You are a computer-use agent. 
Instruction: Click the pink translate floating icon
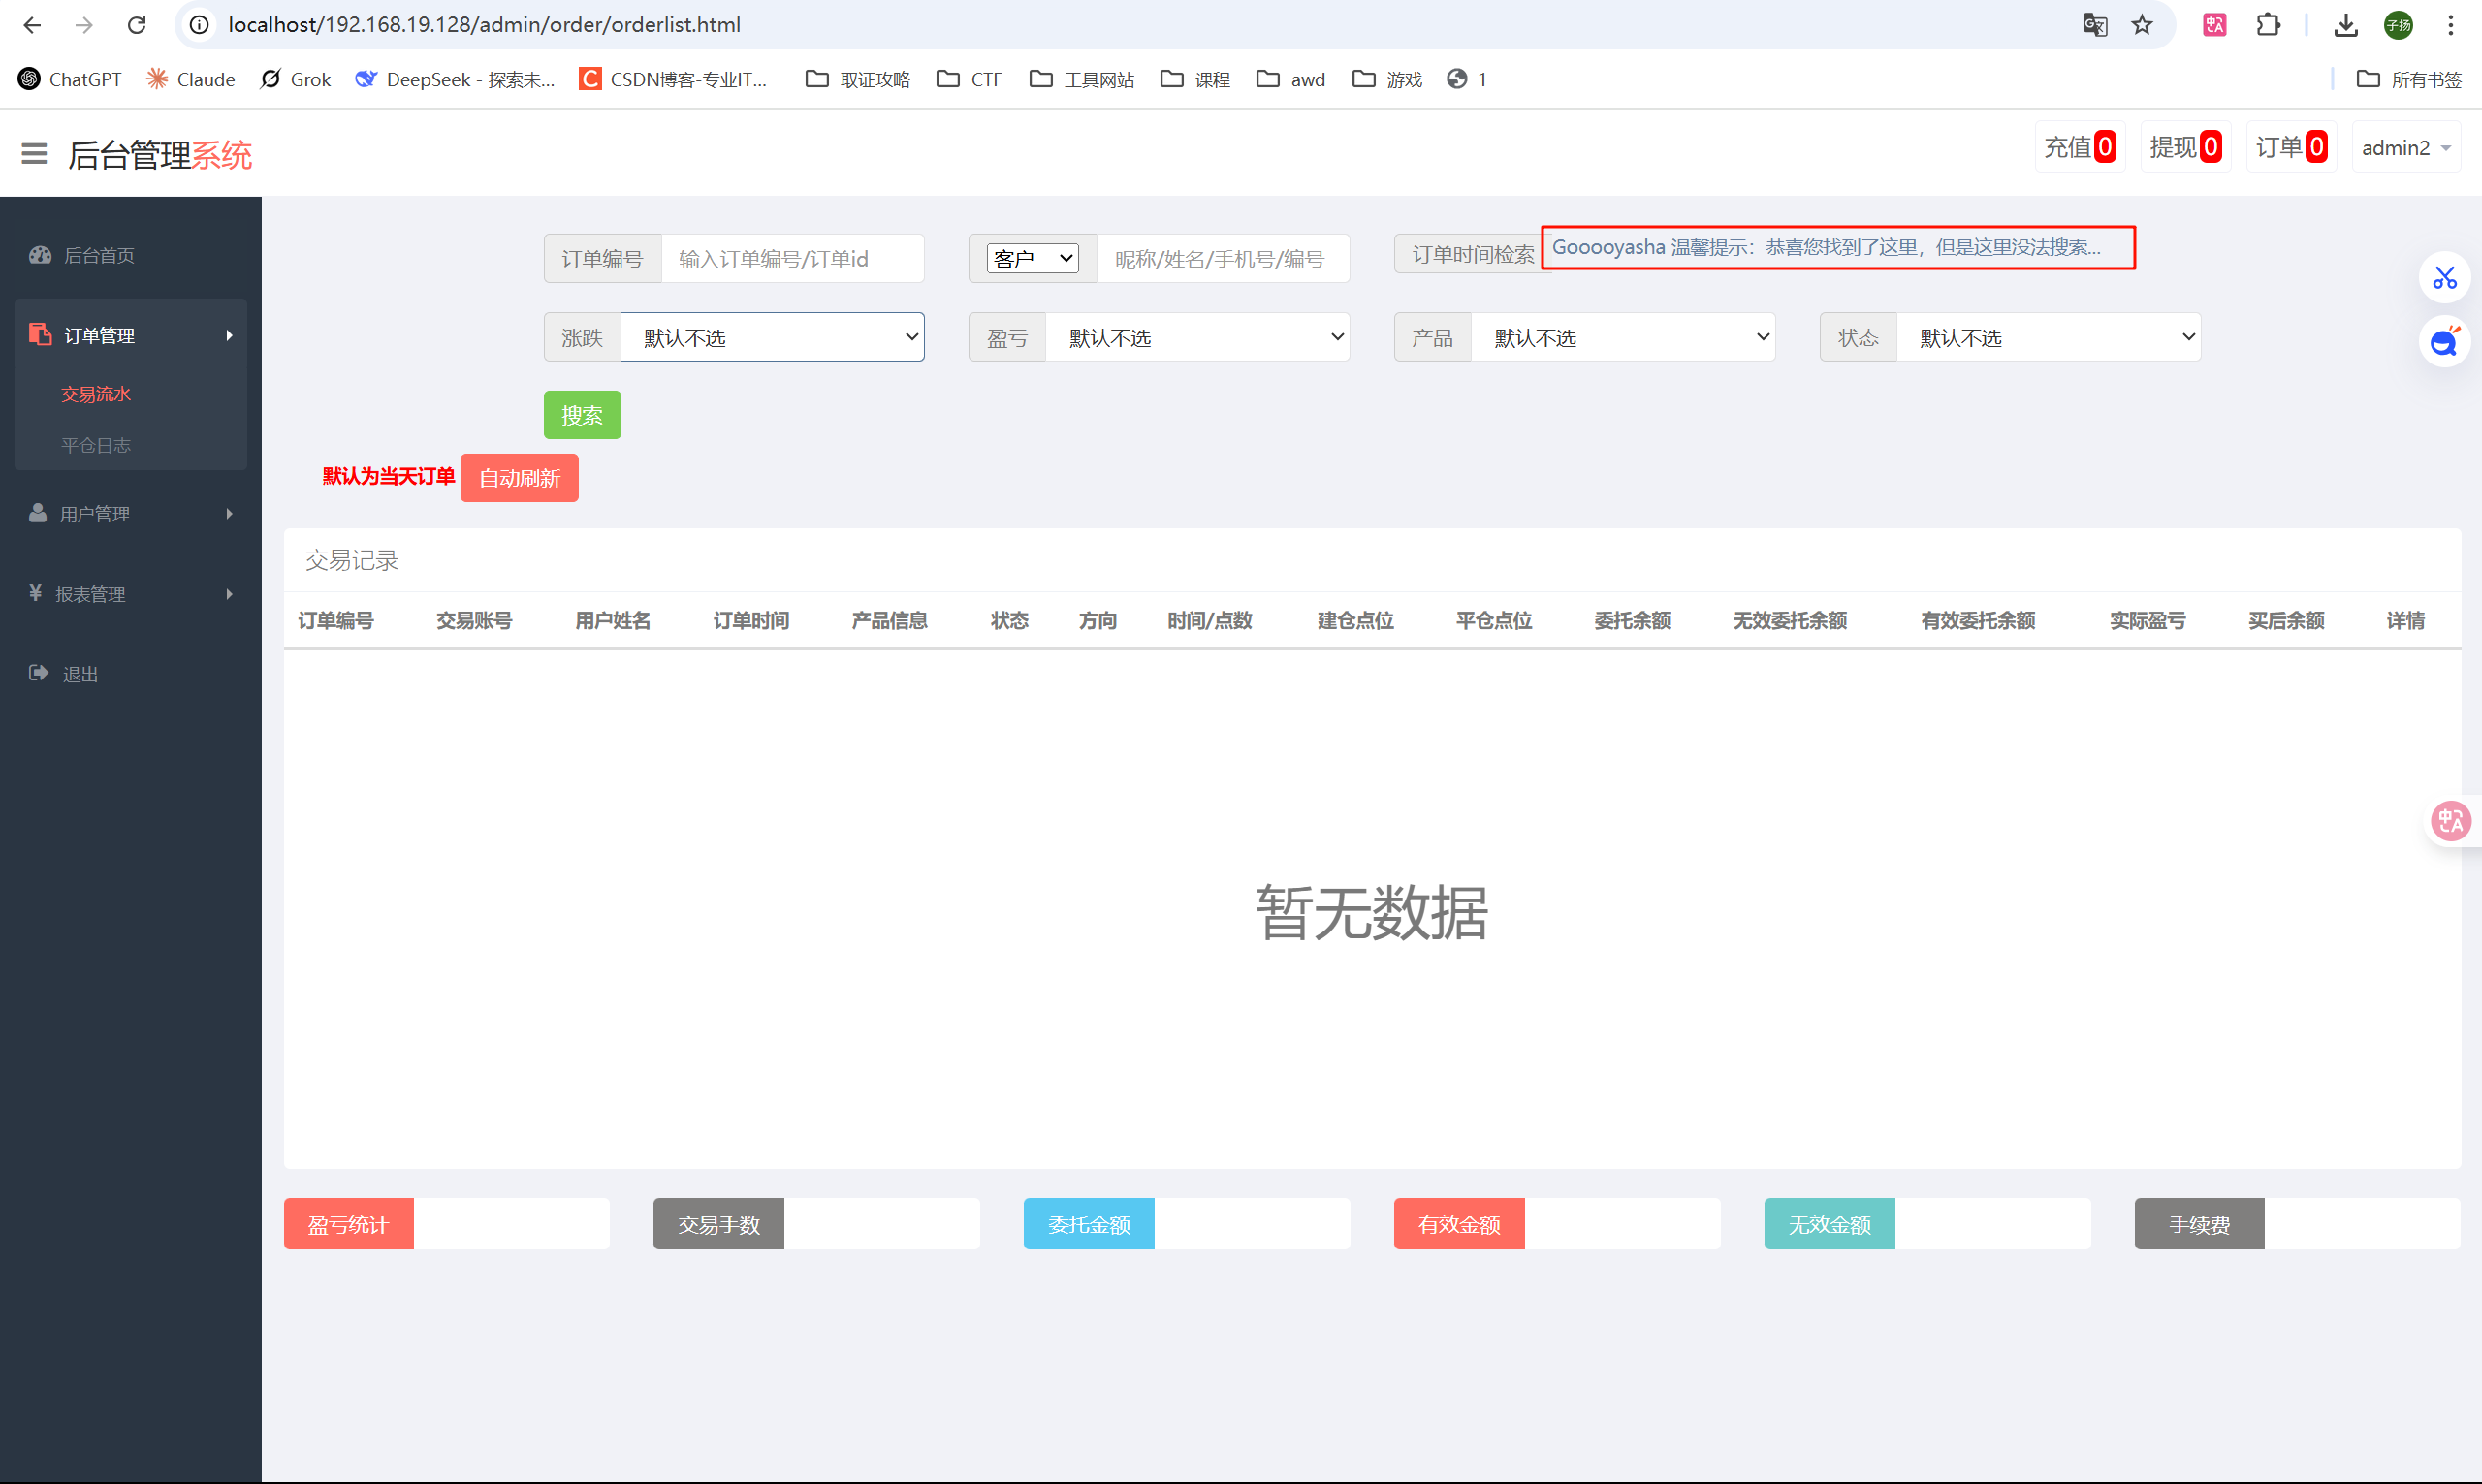2450,821
